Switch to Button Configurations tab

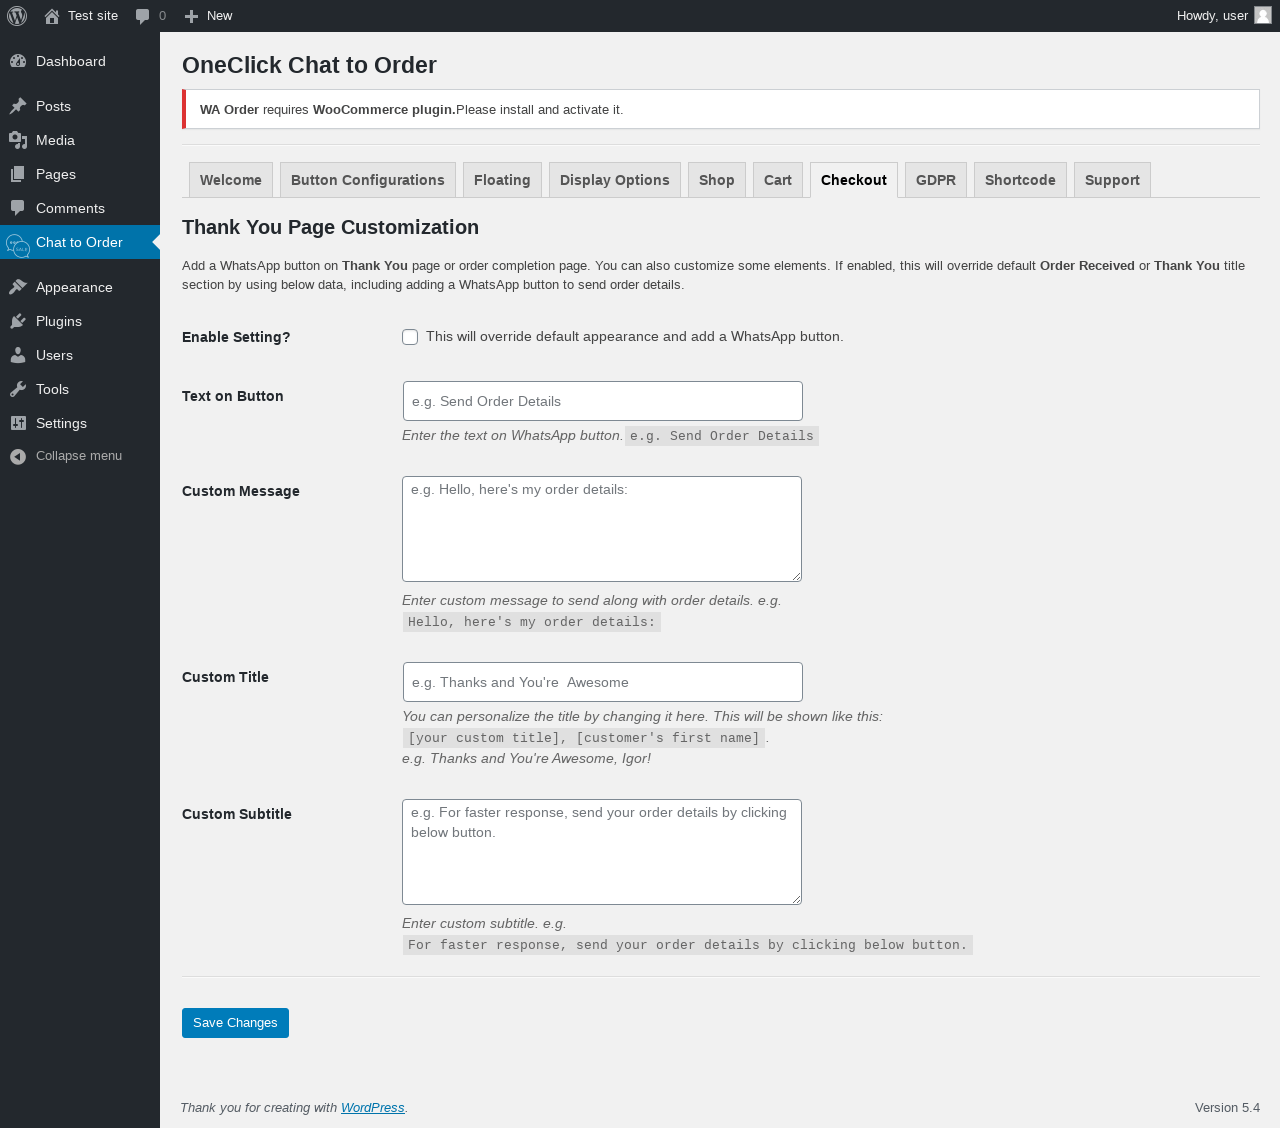point(368,180)
